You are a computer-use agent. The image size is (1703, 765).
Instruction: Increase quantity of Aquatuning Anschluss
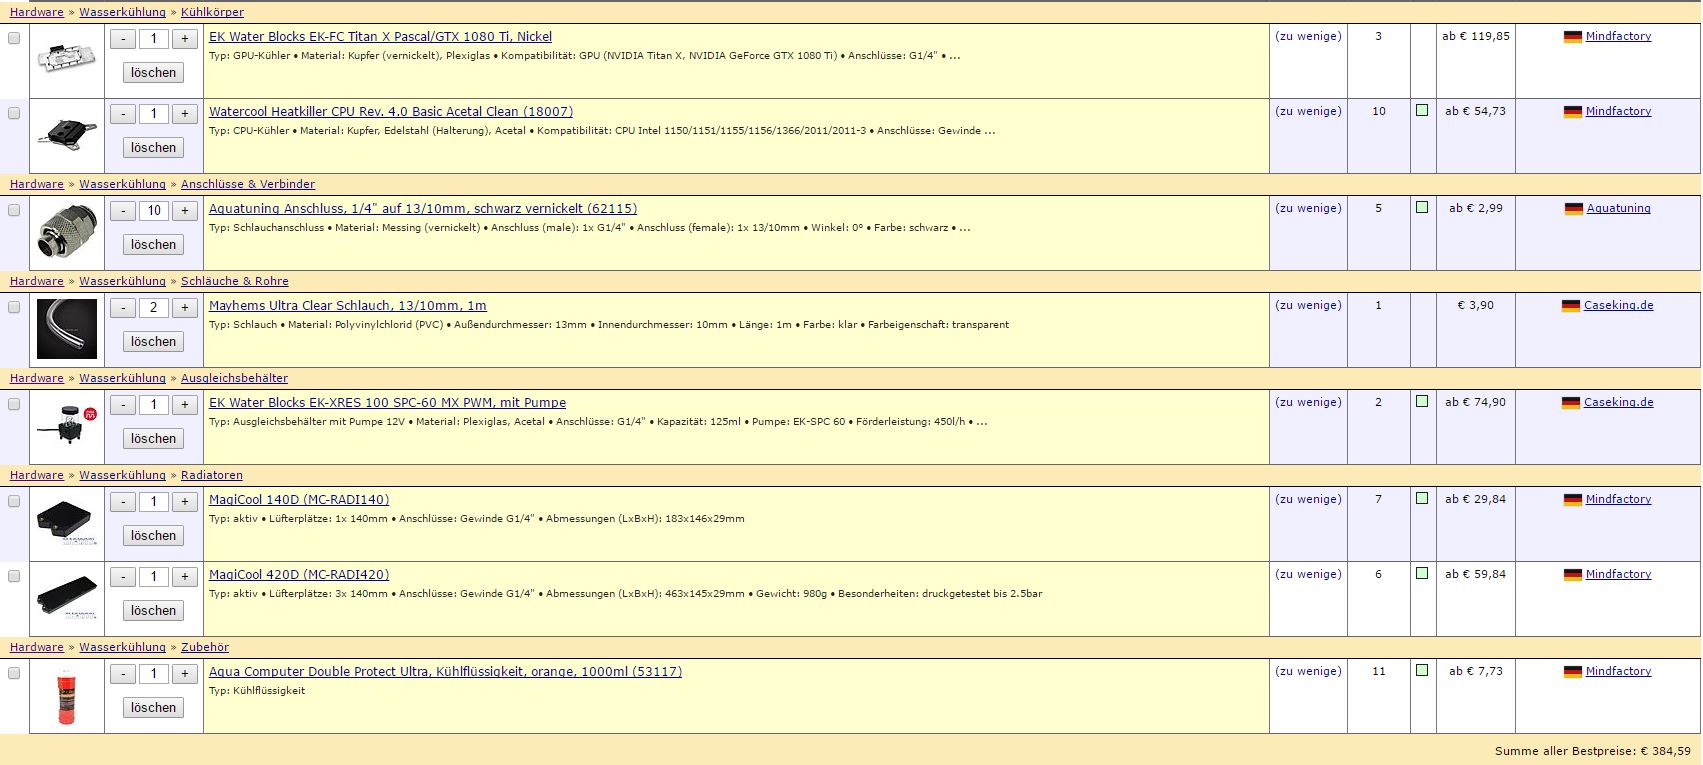(184, 211)
